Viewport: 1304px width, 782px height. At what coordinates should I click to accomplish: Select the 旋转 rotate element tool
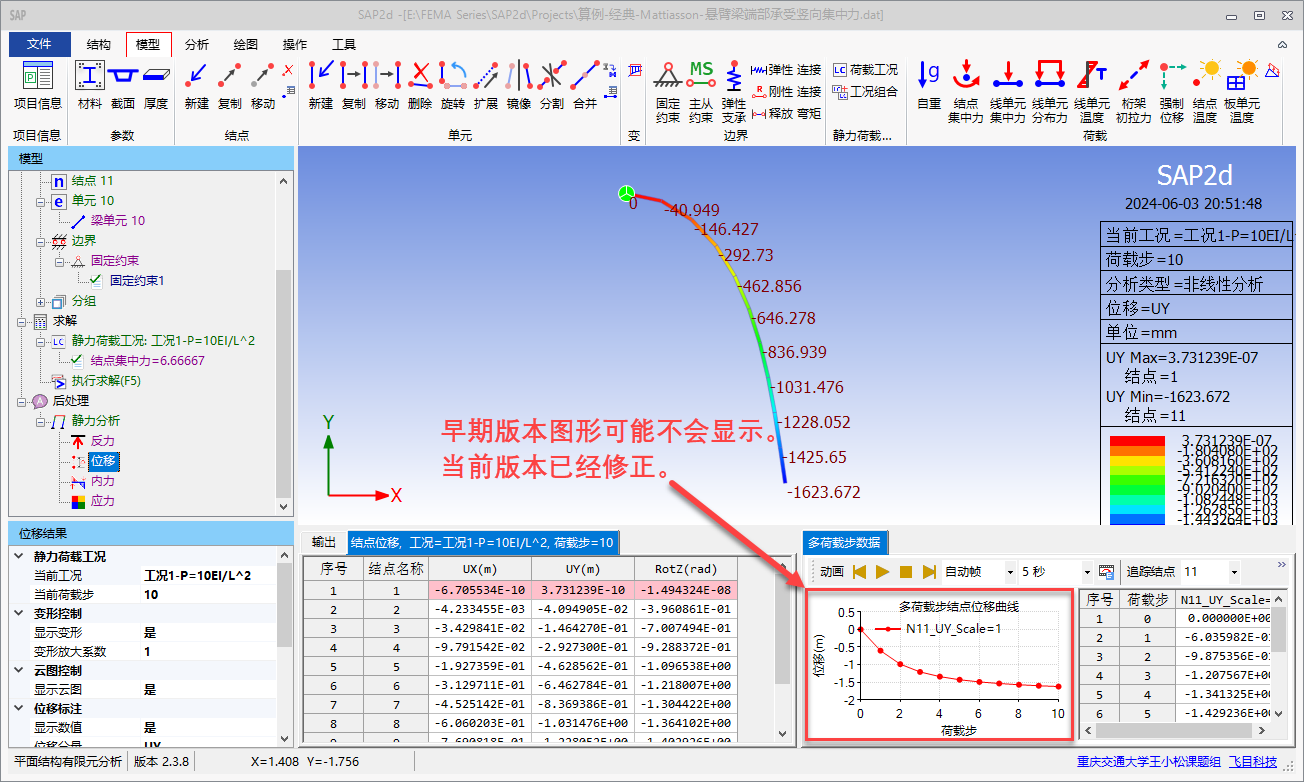pyautogui.click(x=453, y=84)
